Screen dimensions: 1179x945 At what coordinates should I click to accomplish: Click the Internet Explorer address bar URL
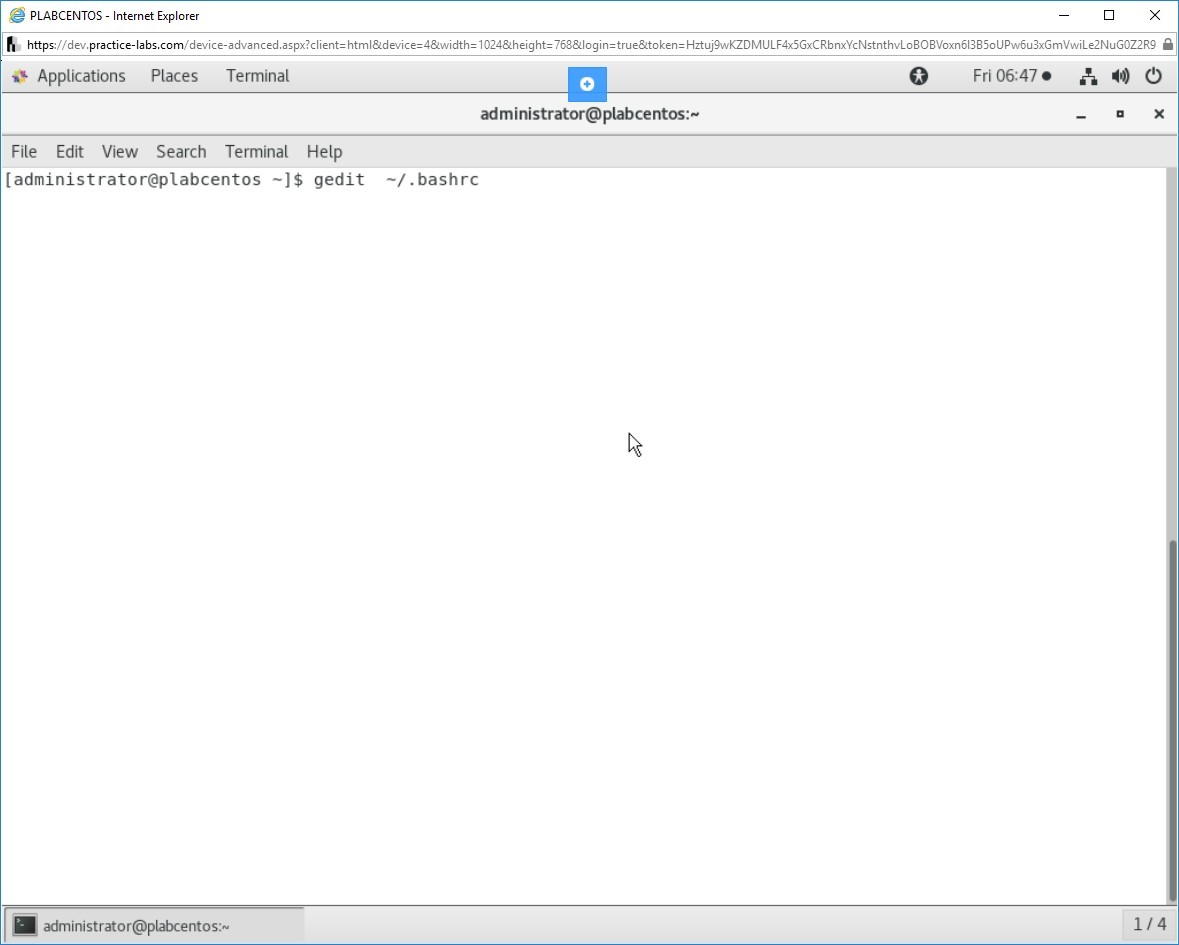click(590, 45)
